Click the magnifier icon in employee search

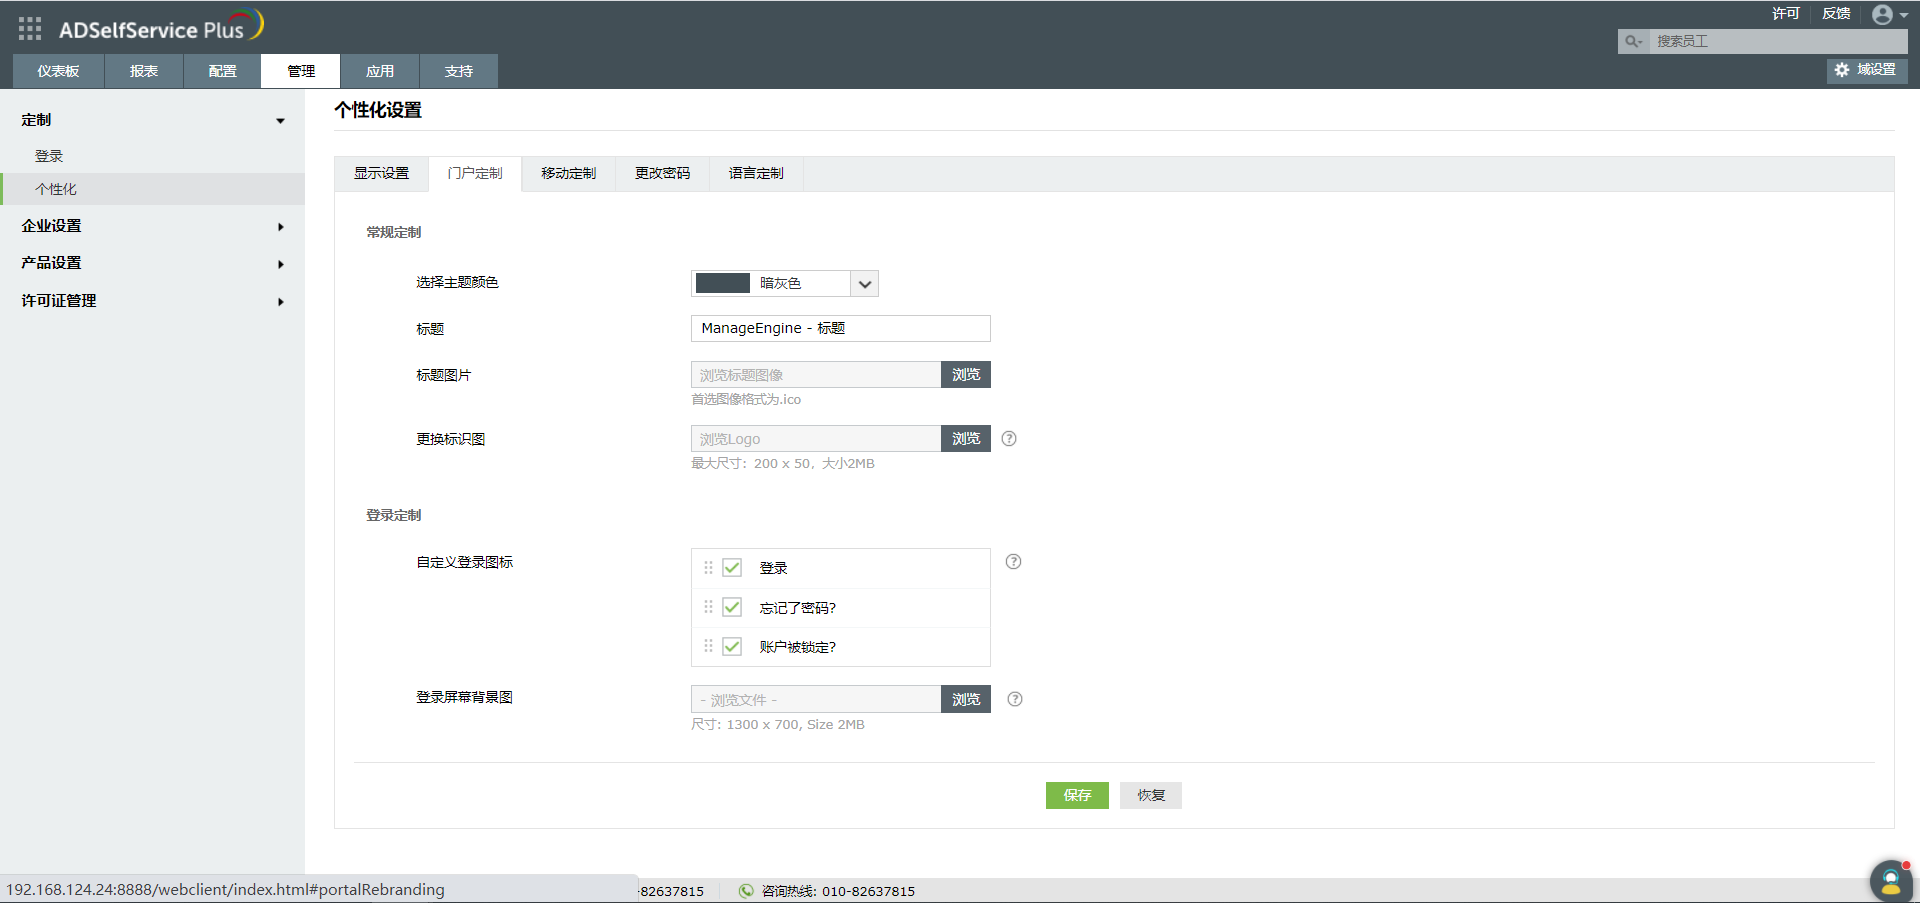[1633, 41]
